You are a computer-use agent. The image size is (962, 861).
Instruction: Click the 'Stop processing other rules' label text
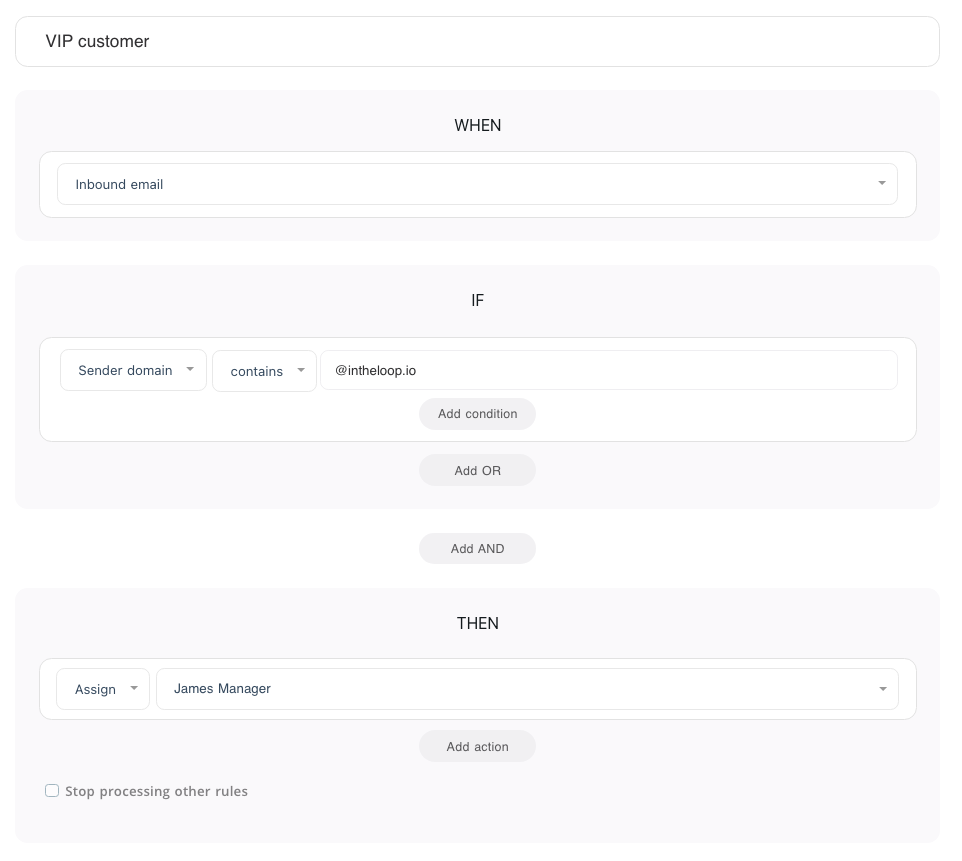click(156, 791)
